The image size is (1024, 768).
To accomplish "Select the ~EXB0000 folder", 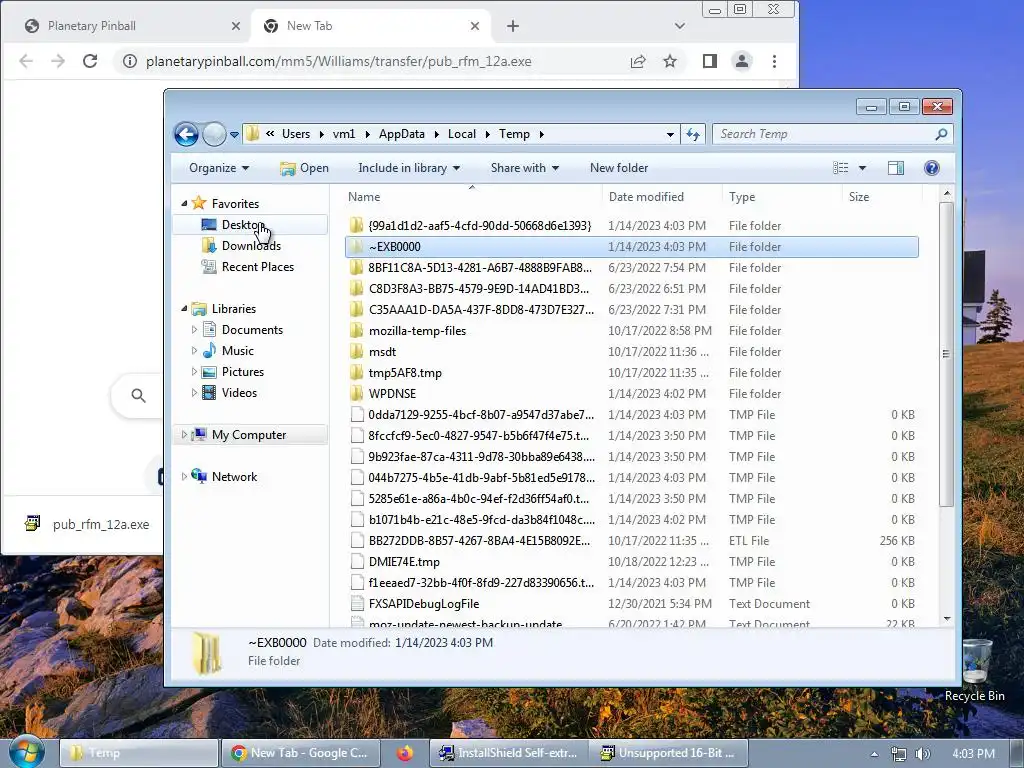I will [x=632, y=247].
